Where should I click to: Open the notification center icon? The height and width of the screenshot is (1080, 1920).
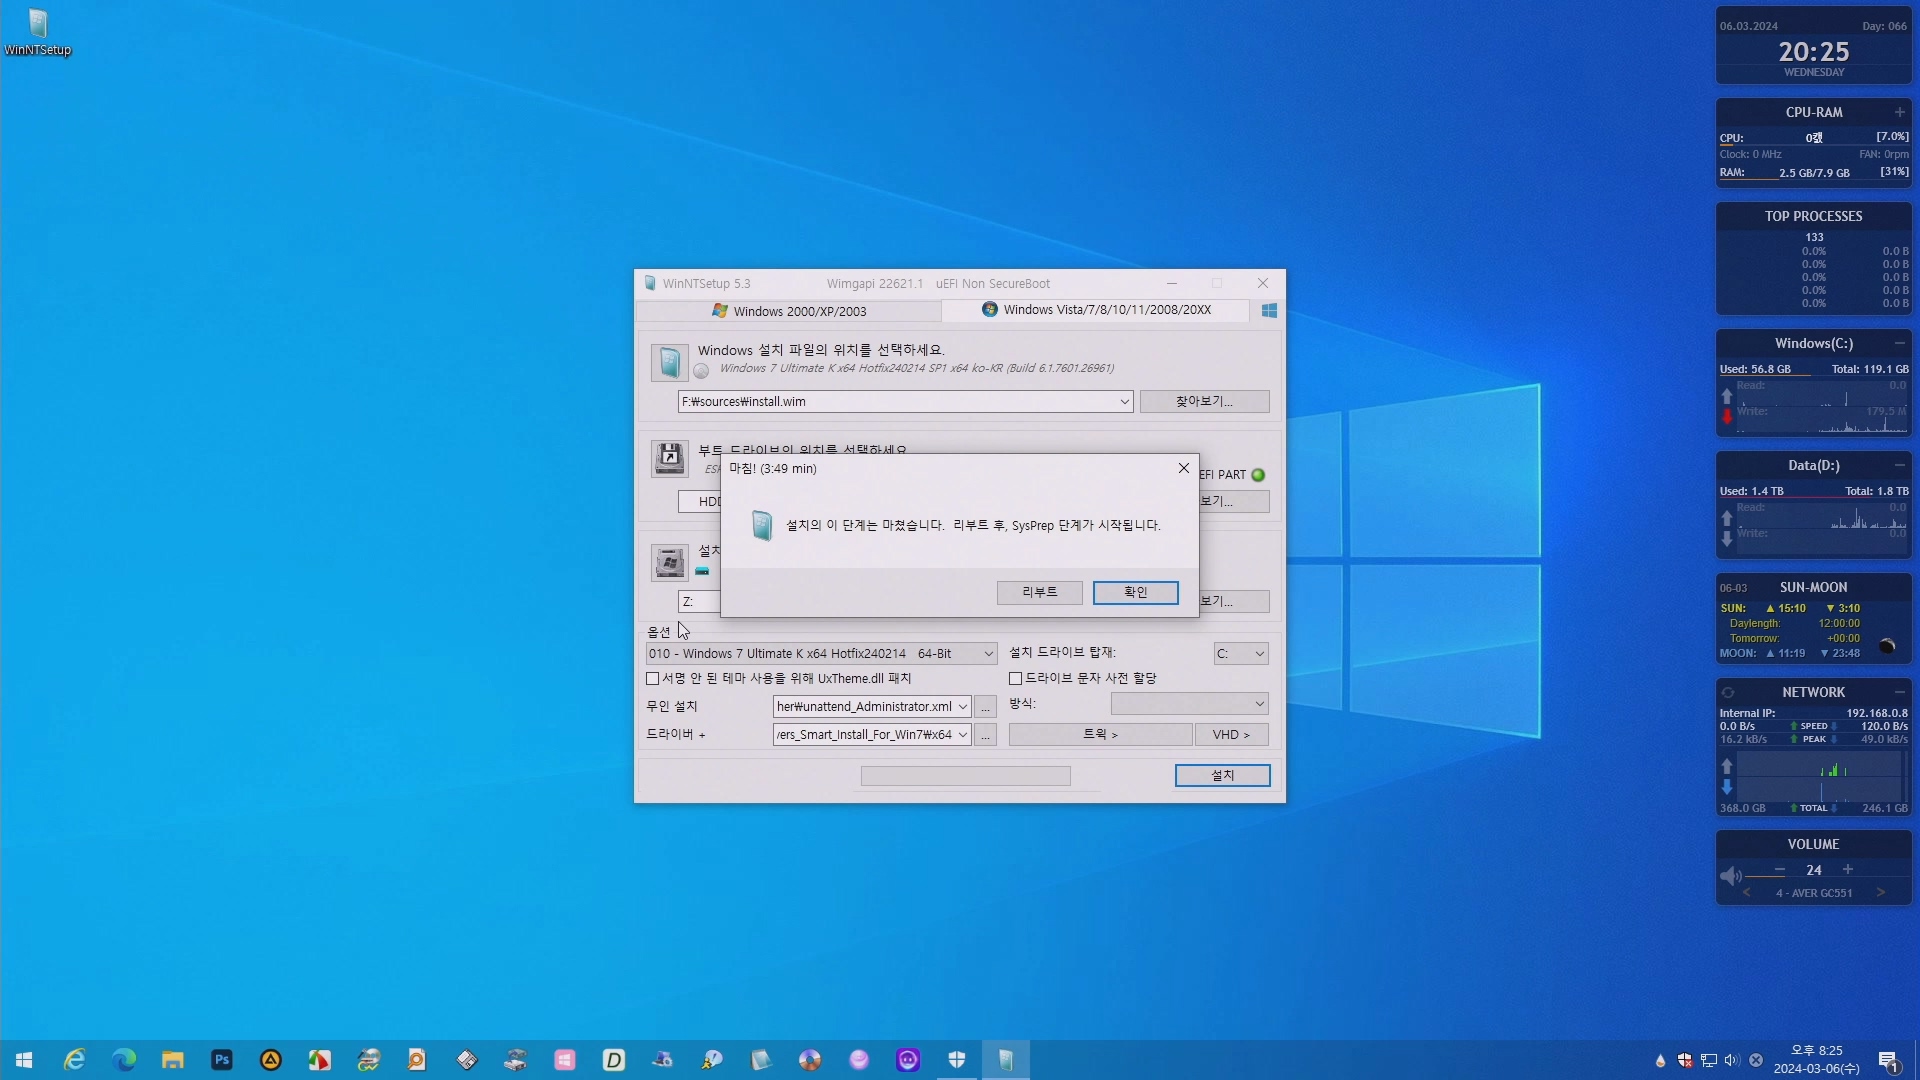[x=1888, y=1060]
